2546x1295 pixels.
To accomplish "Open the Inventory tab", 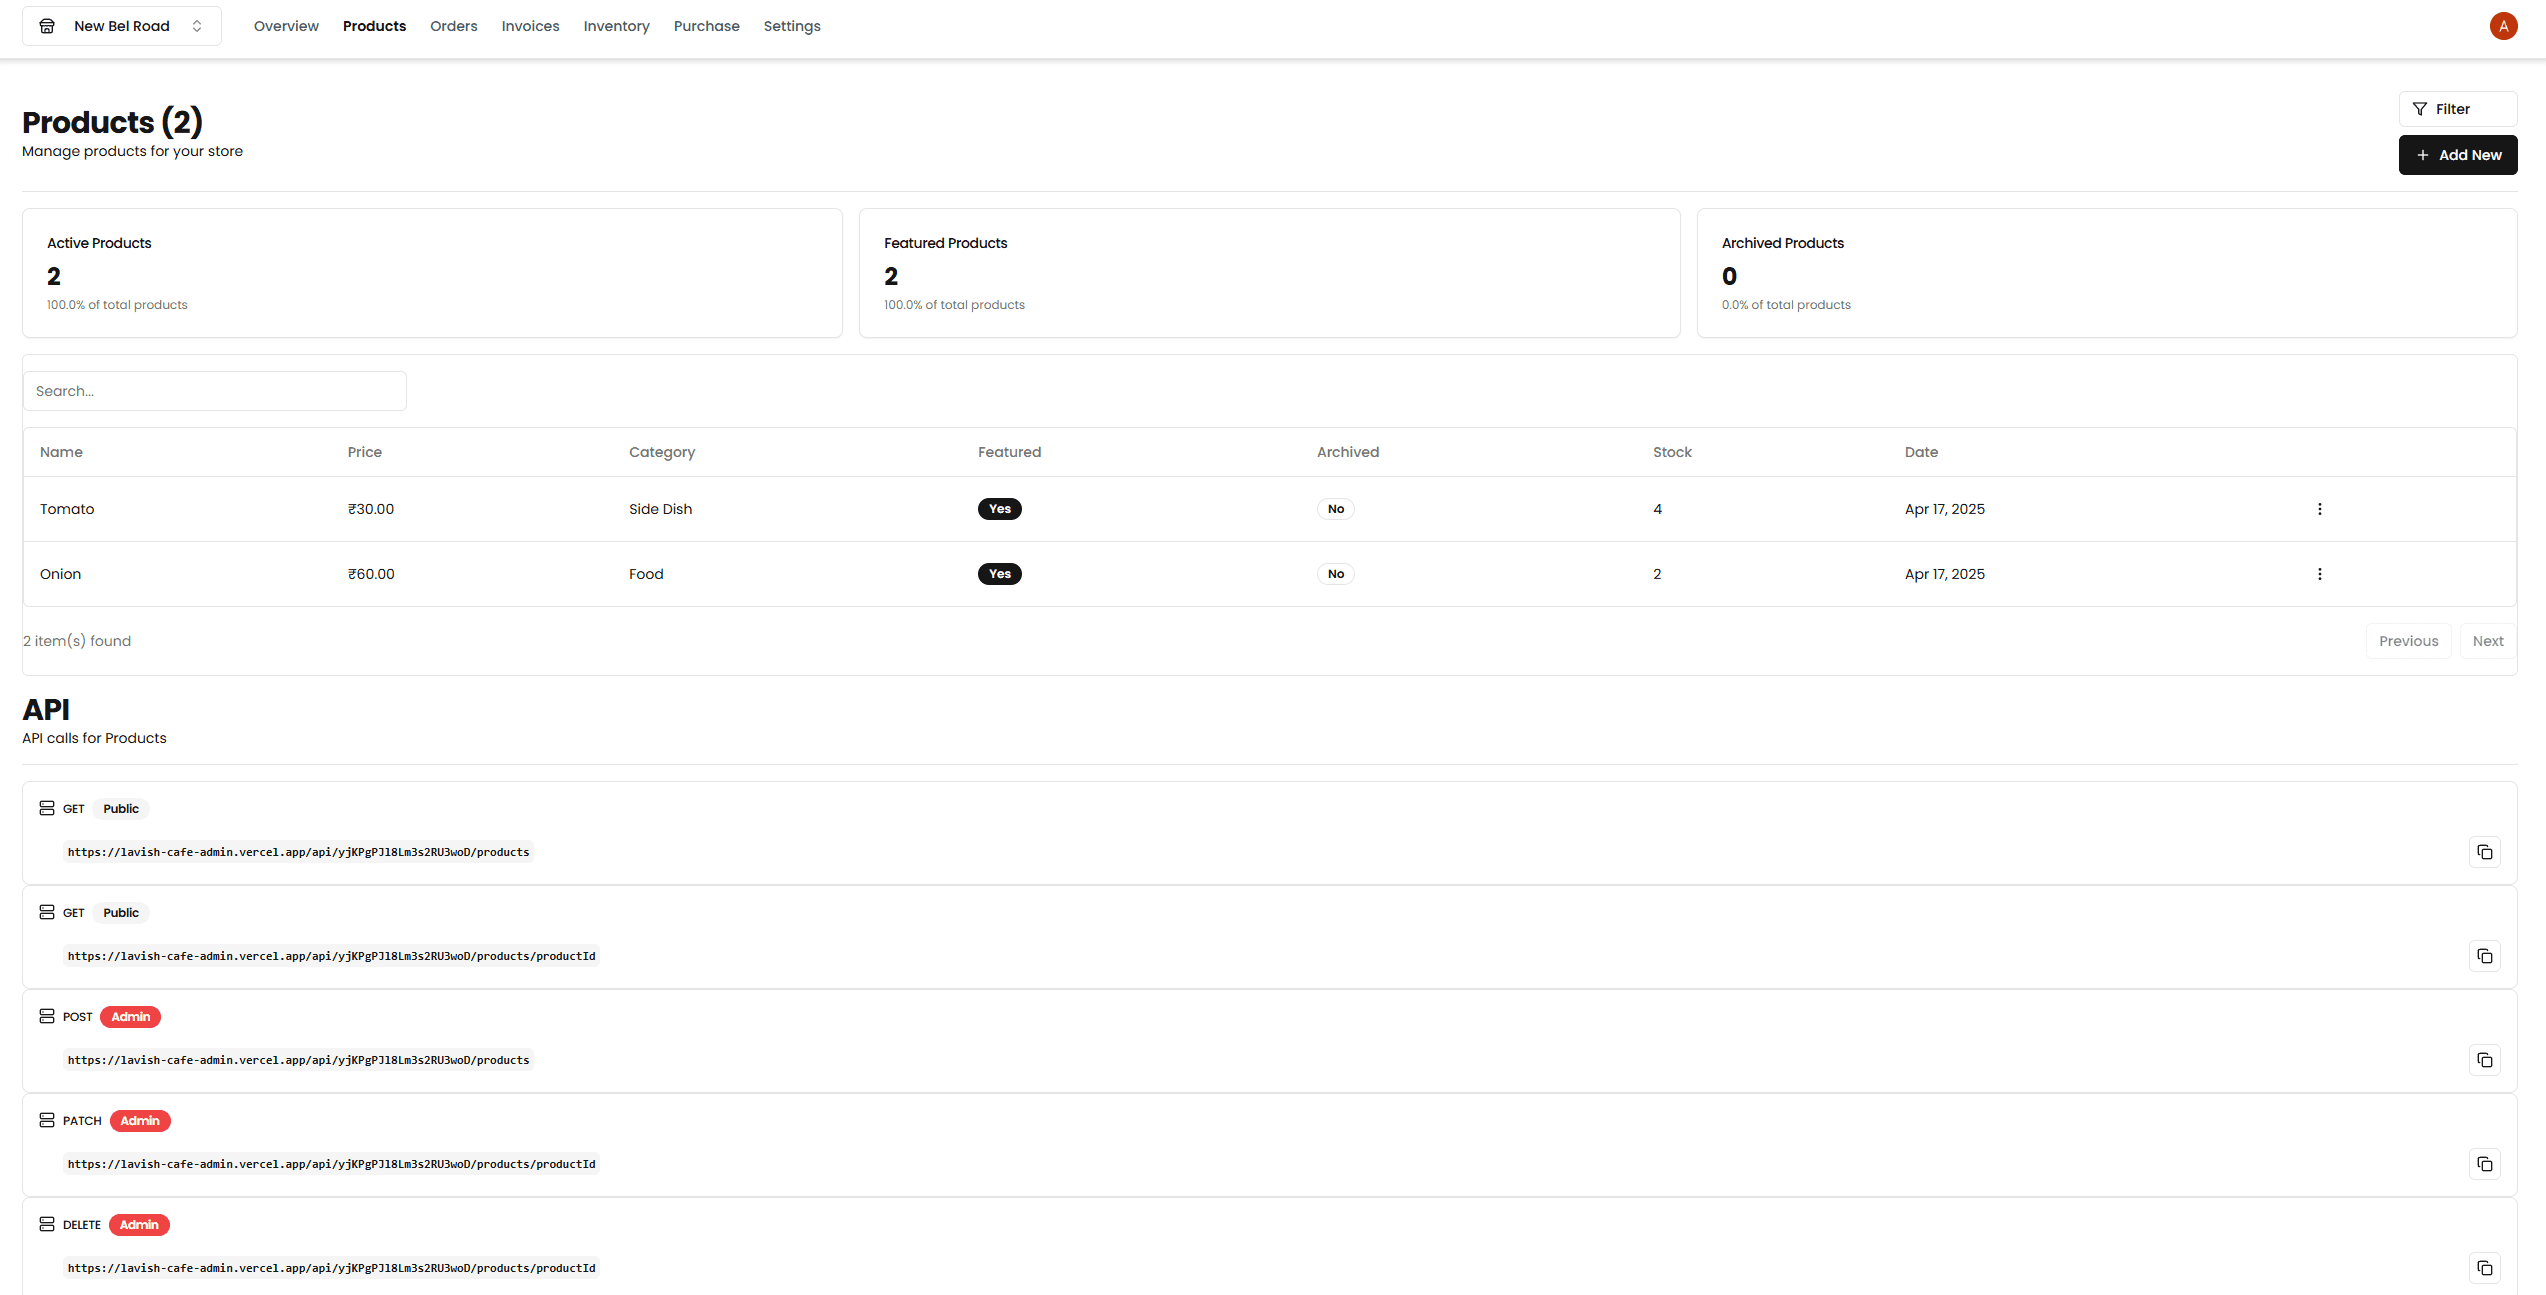I will tap(616, 26).
